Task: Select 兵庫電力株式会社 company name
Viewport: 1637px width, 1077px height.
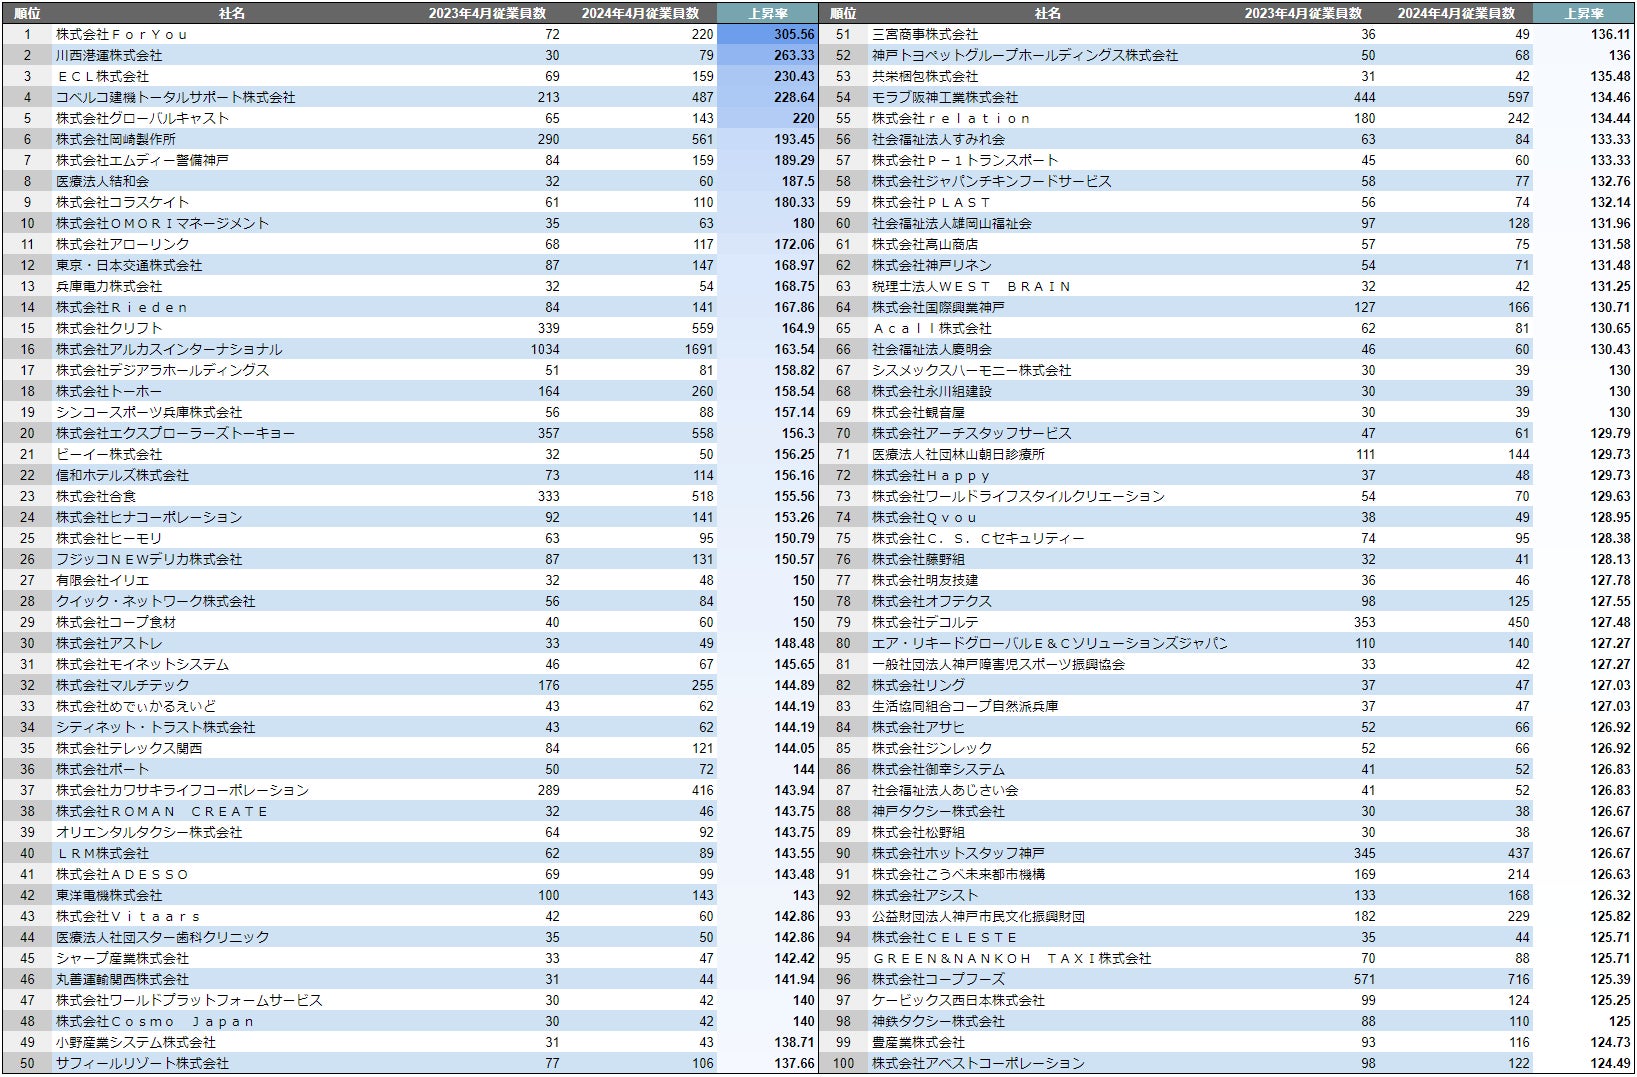Action: [109, 286]
